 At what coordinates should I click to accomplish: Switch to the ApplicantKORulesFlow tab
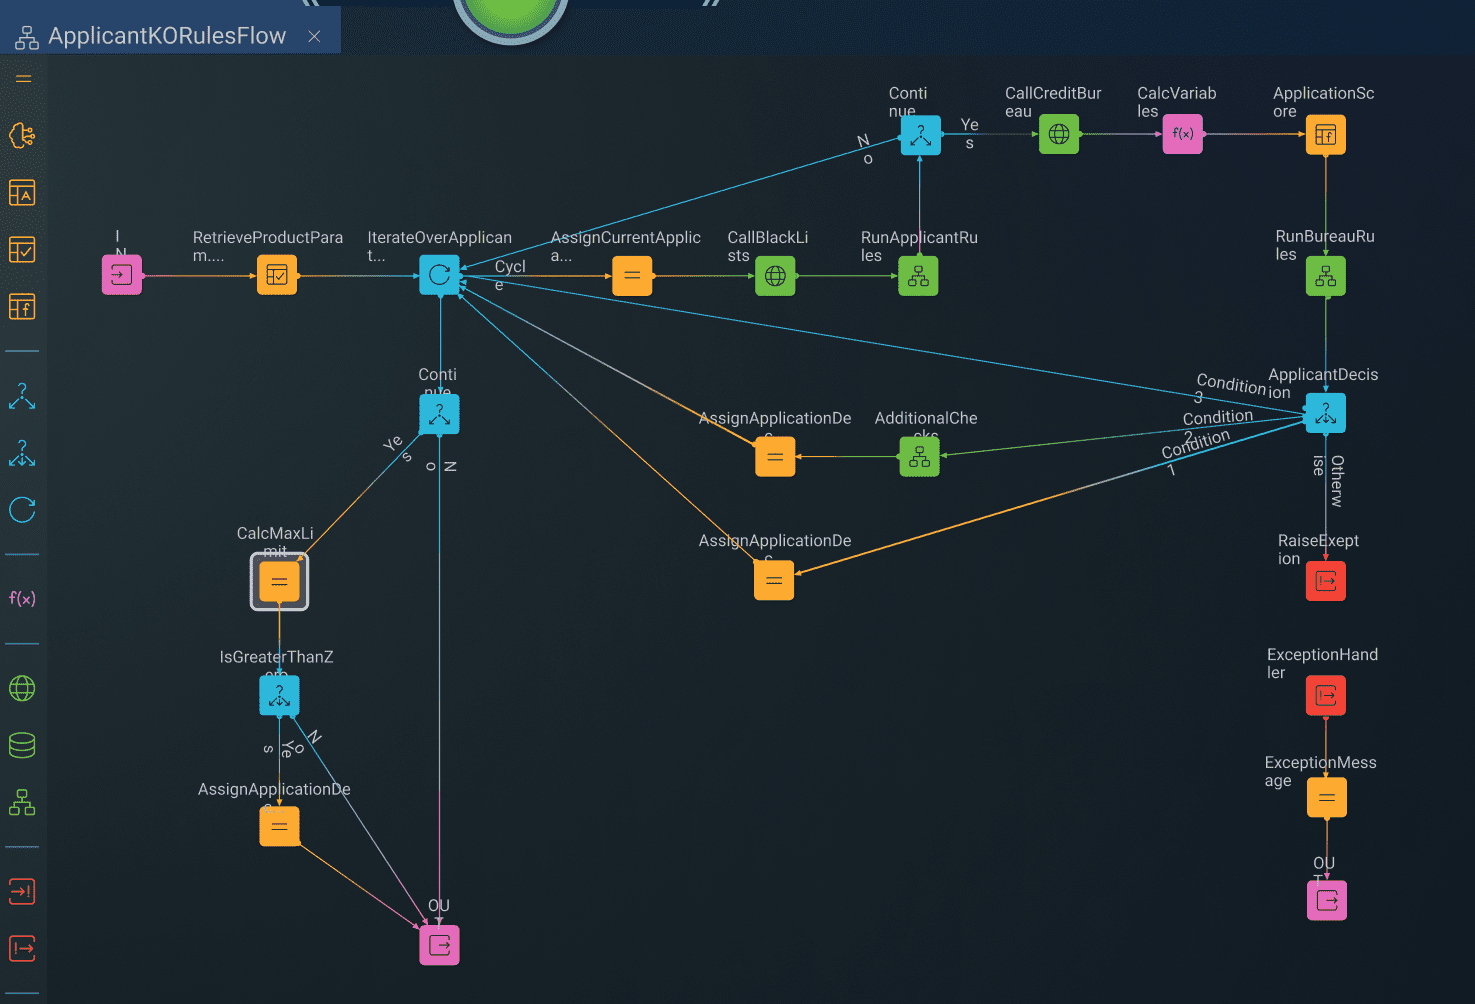tap(160, 34)
